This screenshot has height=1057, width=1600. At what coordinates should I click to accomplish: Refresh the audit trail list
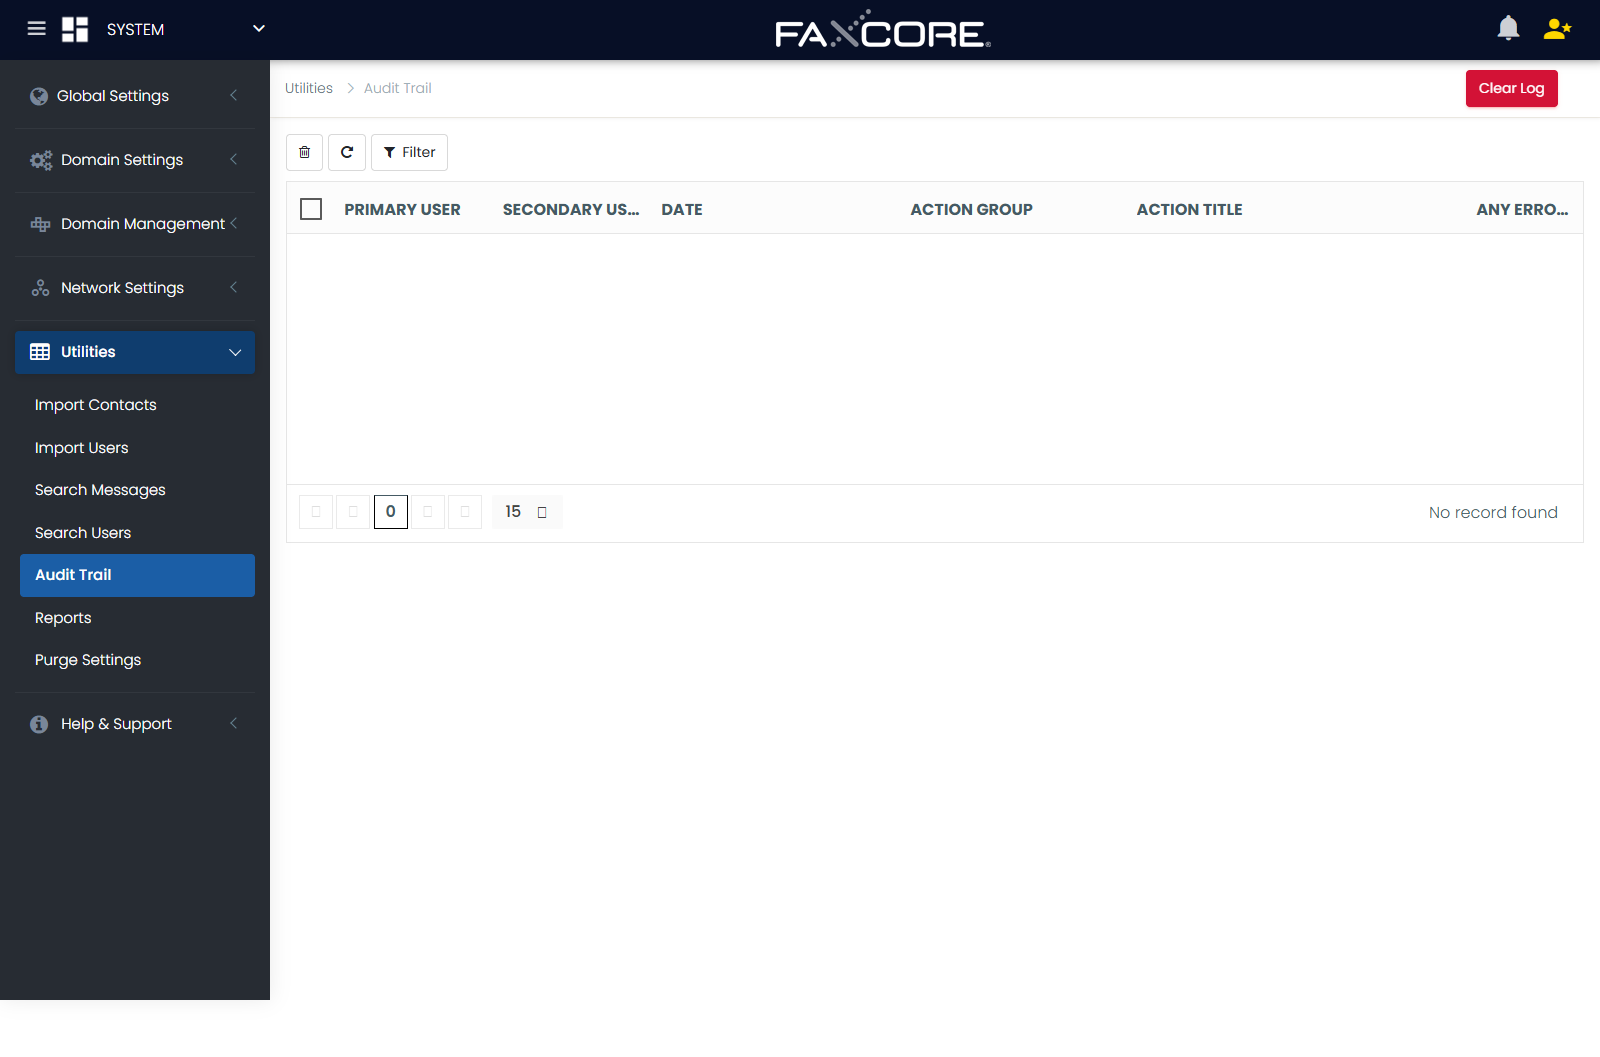click(347, 152)
